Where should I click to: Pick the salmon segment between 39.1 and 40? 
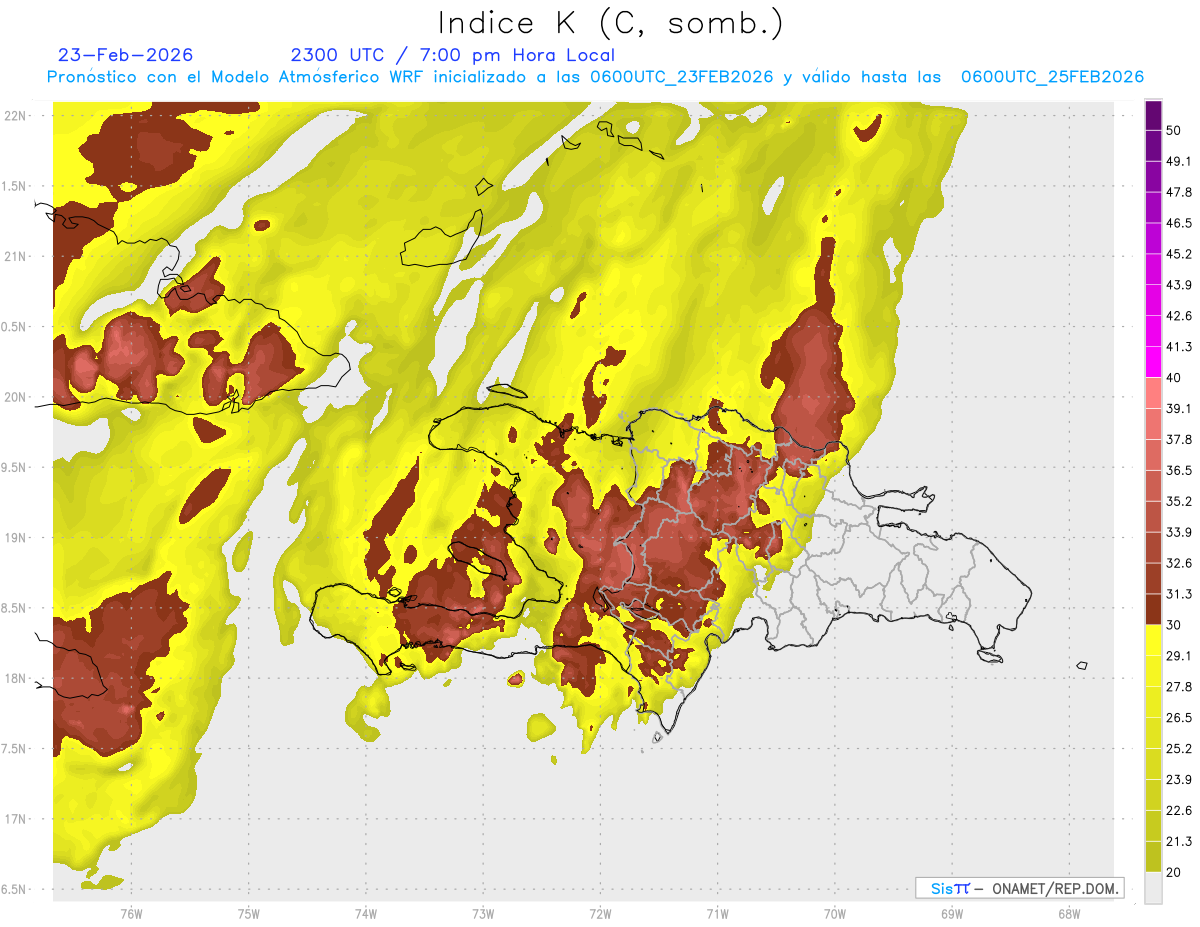click(x=1153, y=393)
